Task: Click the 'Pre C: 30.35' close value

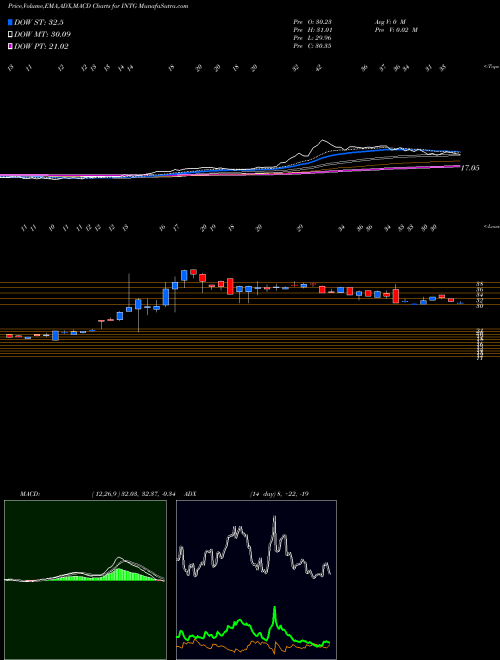Action: 312,46
